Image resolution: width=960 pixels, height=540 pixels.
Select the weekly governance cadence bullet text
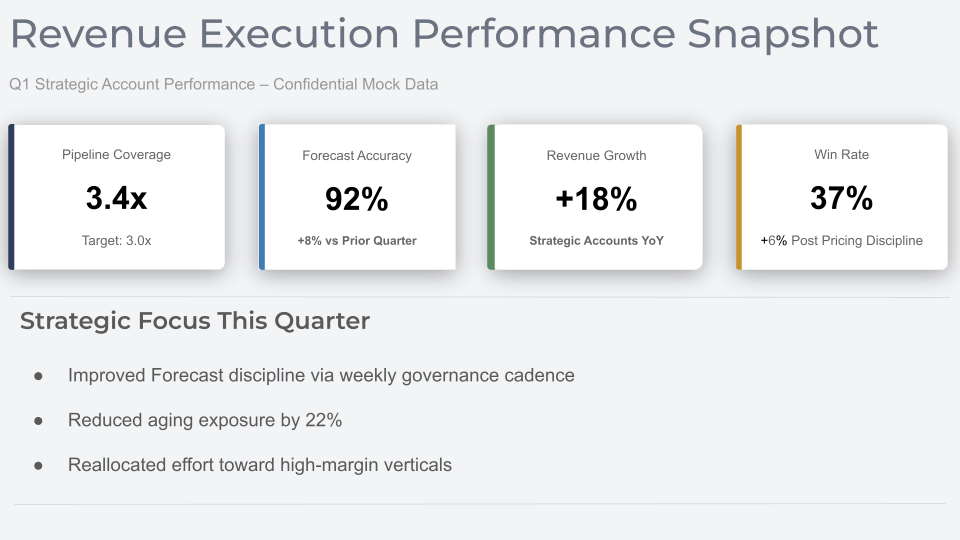pos(321,376)
